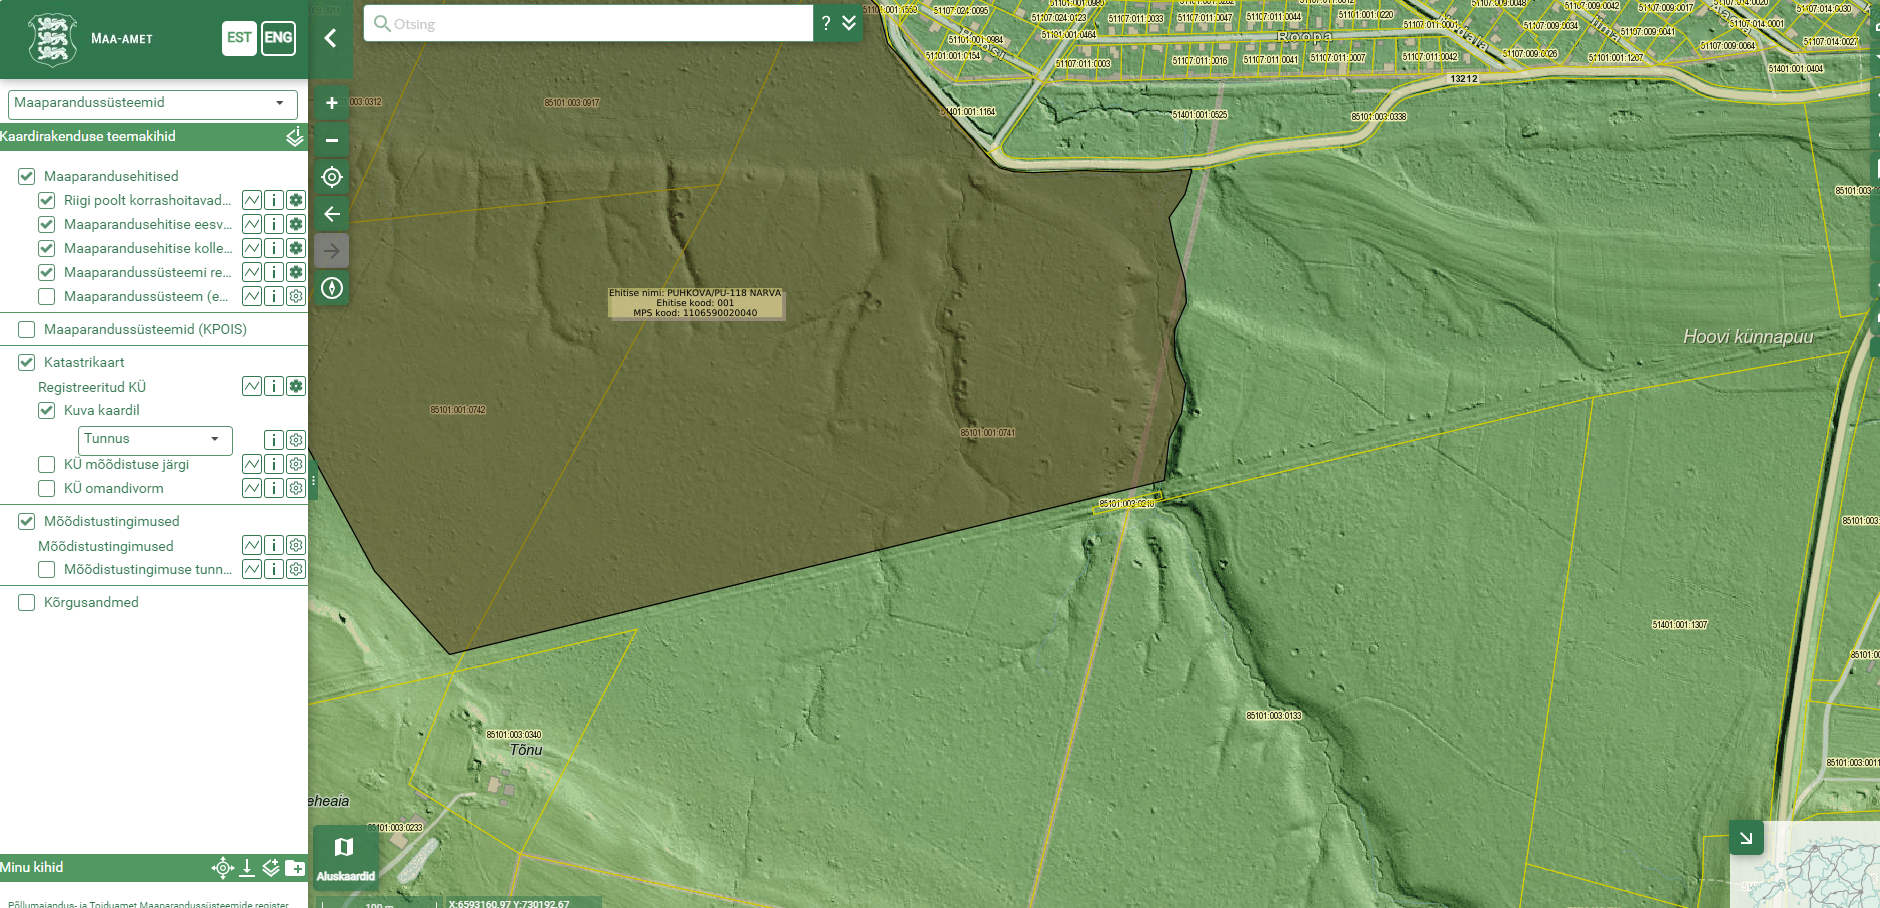Expand search options double chevron
The width and height of the screenshot is (1880, 908).
pyautogui.click(x=849, y=23)
